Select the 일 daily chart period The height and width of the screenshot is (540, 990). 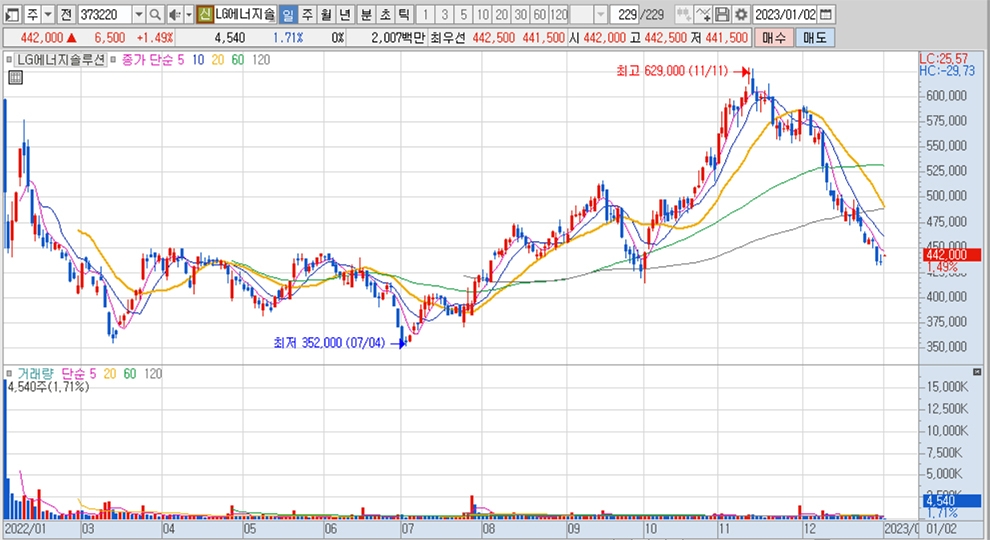288,14
